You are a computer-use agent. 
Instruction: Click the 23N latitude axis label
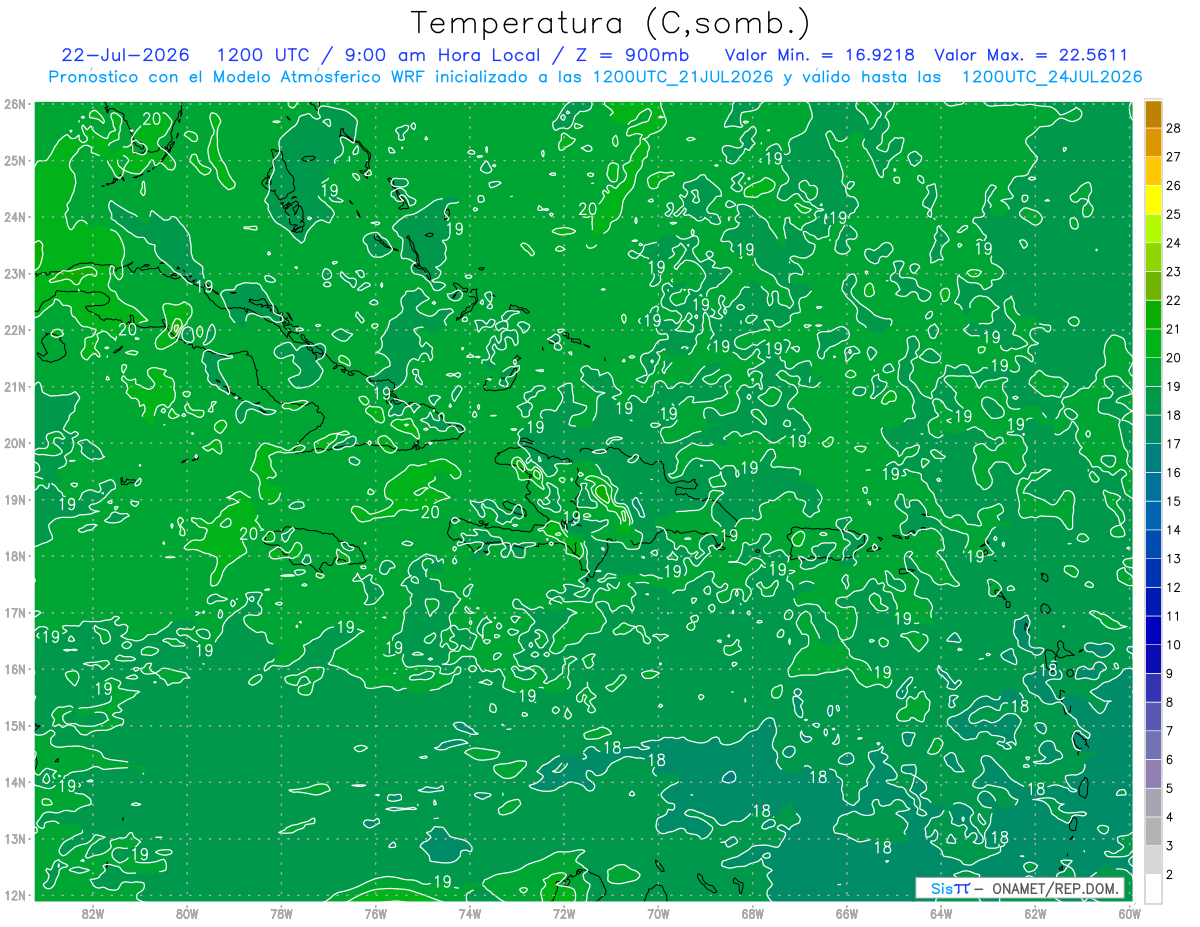14,274
